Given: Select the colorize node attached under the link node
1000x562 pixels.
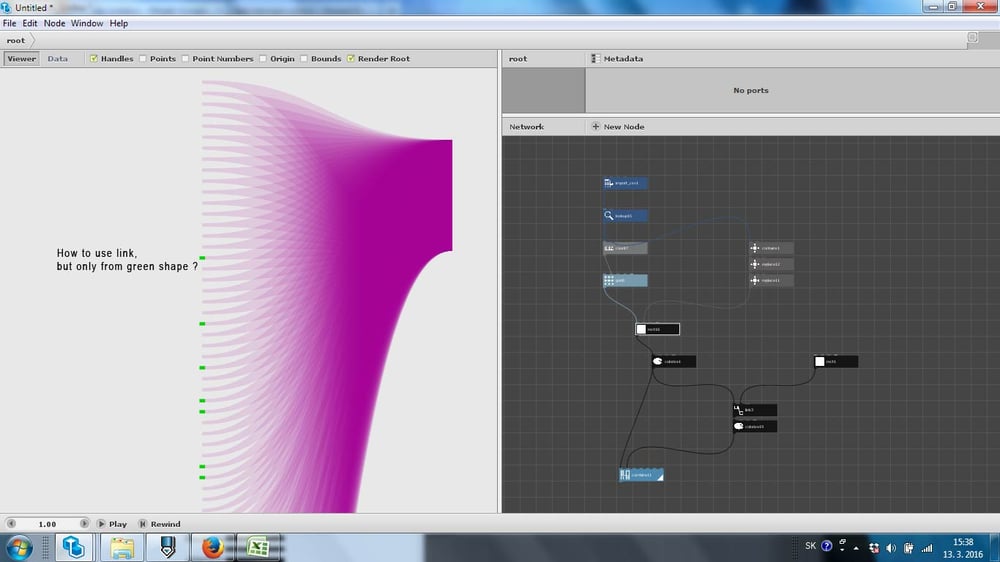Looking at the screenshot, I should 754,426.
